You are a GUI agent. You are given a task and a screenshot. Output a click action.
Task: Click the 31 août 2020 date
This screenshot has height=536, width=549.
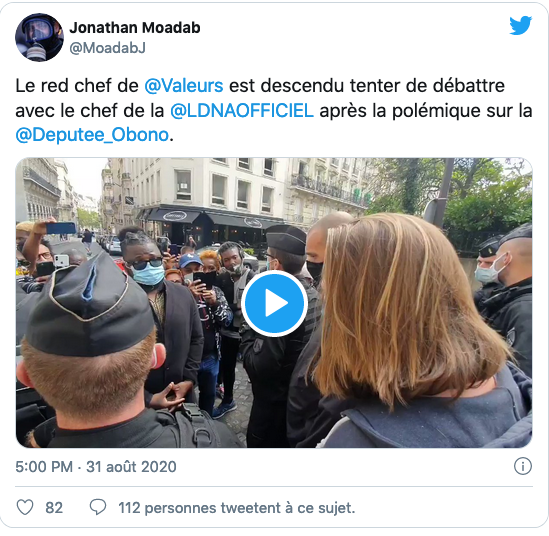coord(131,467)
